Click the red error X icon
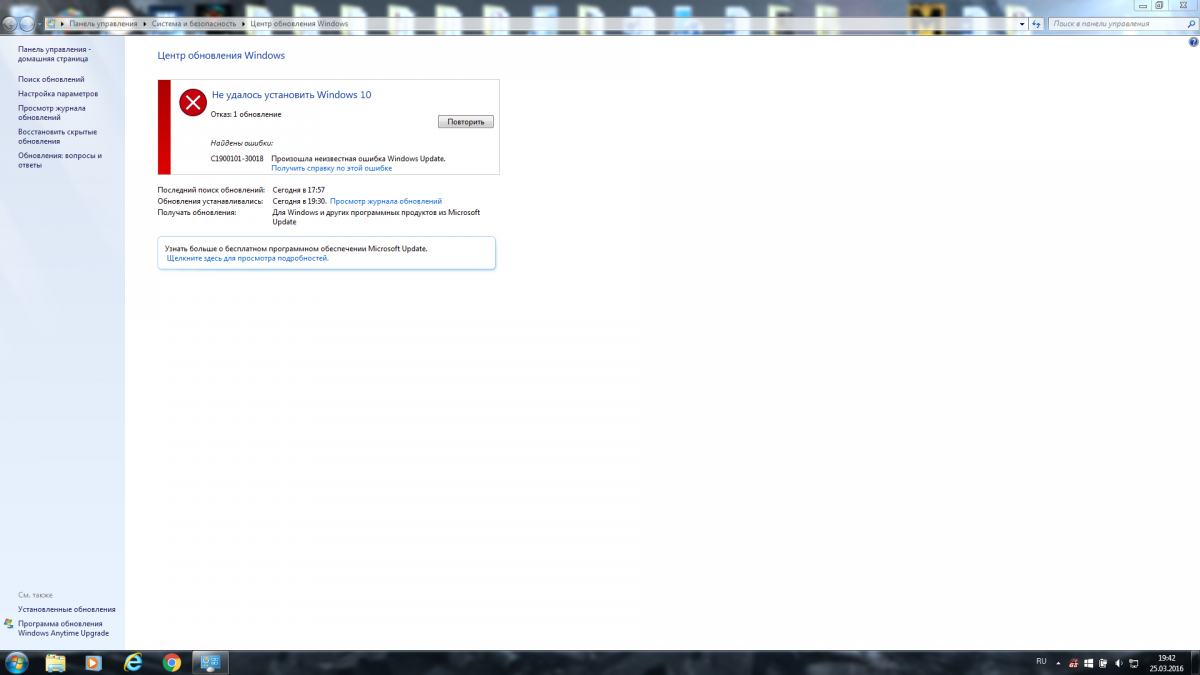The image size is (1200, 675). (192, 101)
